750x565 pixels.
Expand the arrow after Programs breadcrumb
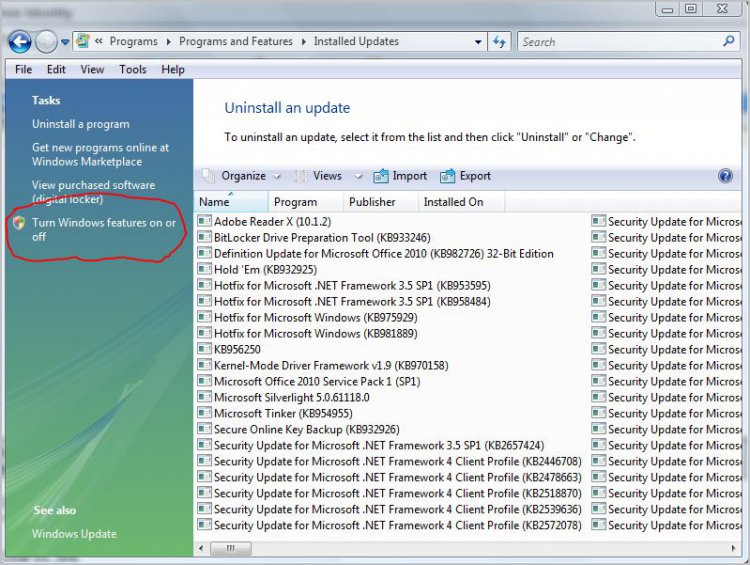(168, 42)
